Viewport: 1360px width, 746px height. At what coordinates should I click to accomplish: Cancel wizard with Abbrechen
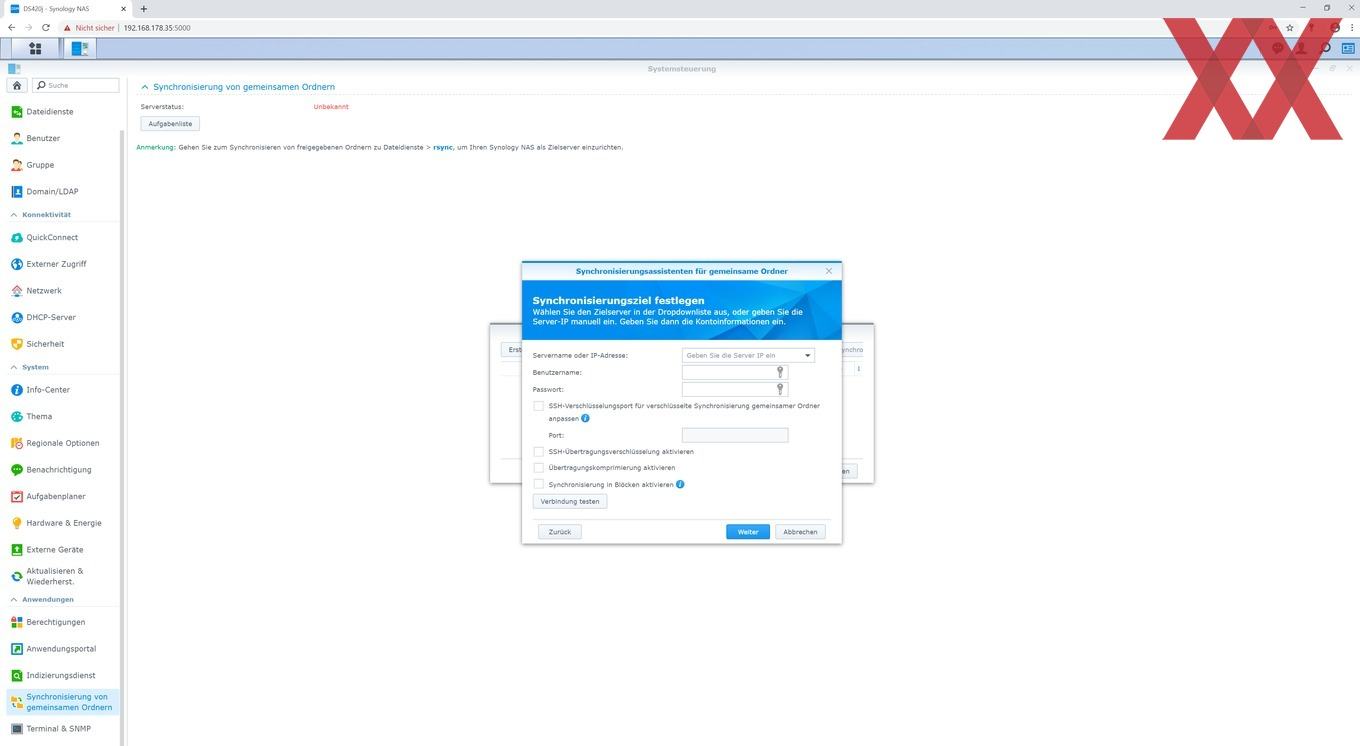(x=800, y=532)
